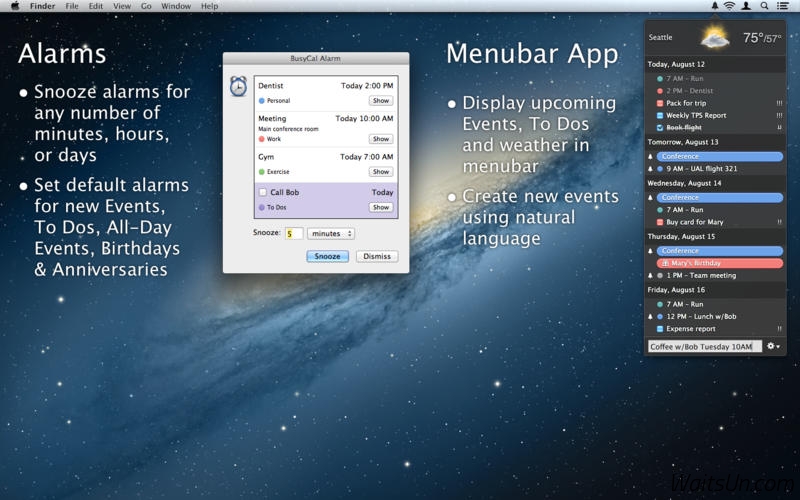Open the snooze minutes unit dropdown

coord(331,234)
